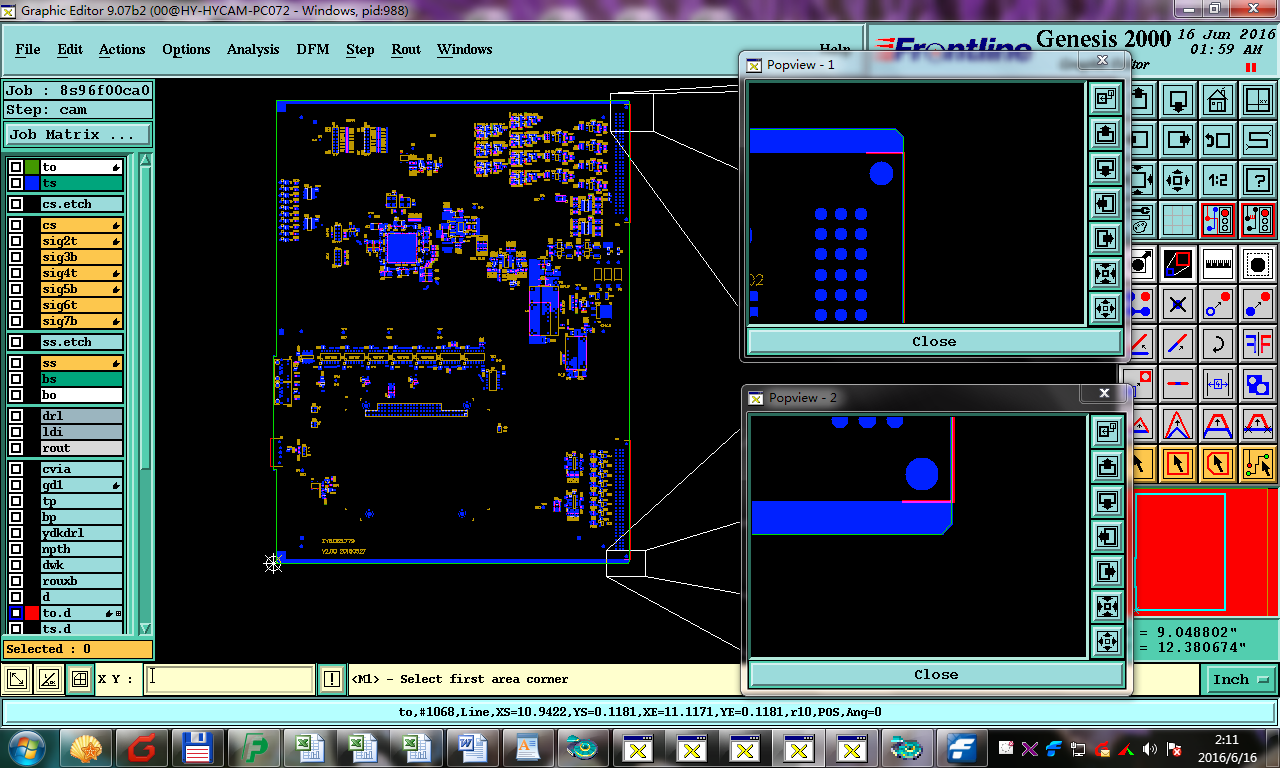This screenshot has width=1280, height=768.
Task: Click the floppy disk save icon in the taskbar
Action: [x=199, y=748]
